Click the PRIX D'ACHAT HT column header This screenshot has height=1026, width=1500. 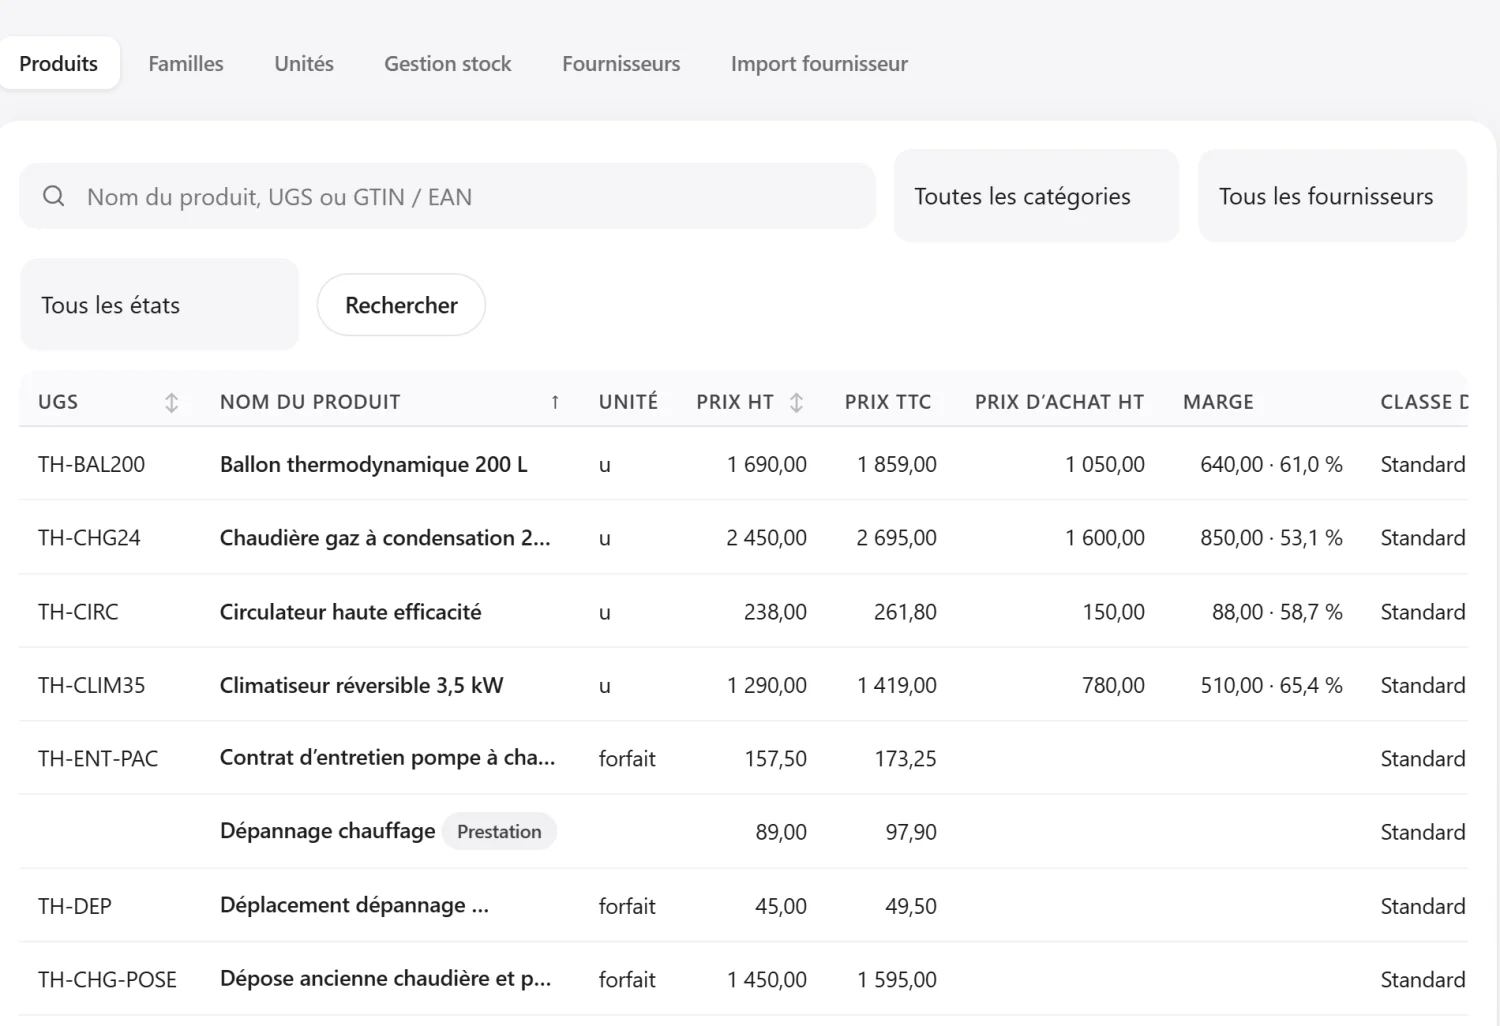pos(1059,402)
